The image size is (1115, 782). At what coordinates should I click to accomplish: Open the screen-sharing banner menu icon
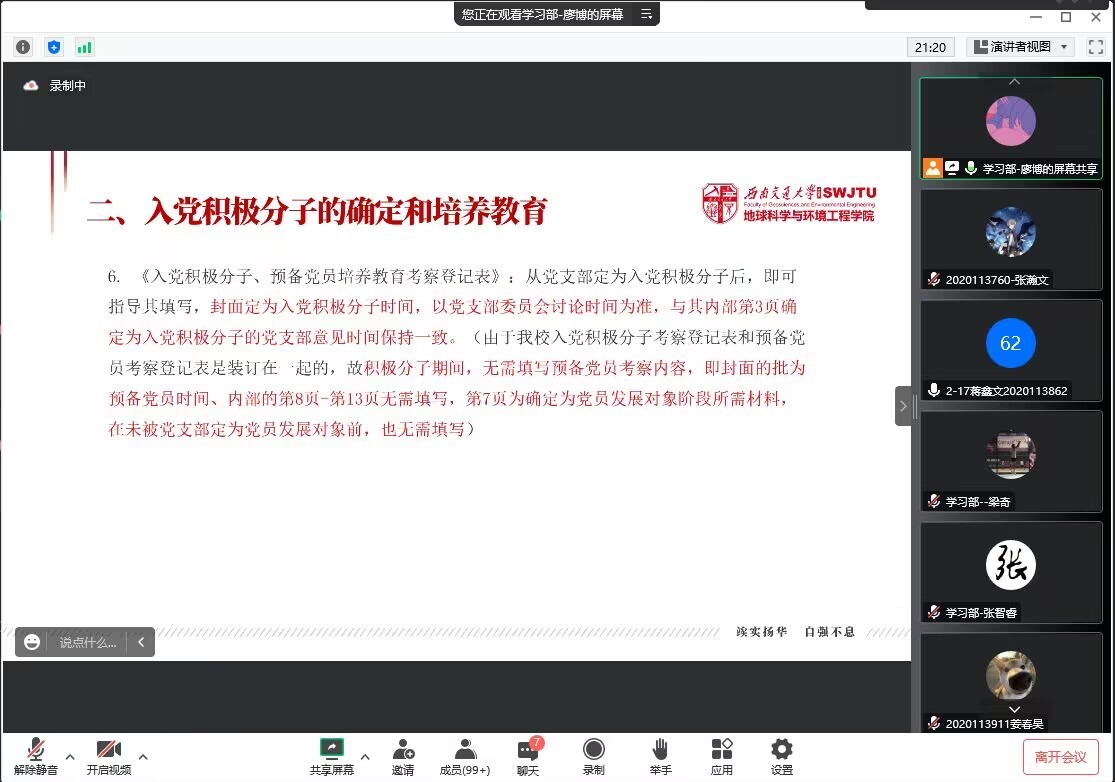pyautogui.click(x=646, y=14)
